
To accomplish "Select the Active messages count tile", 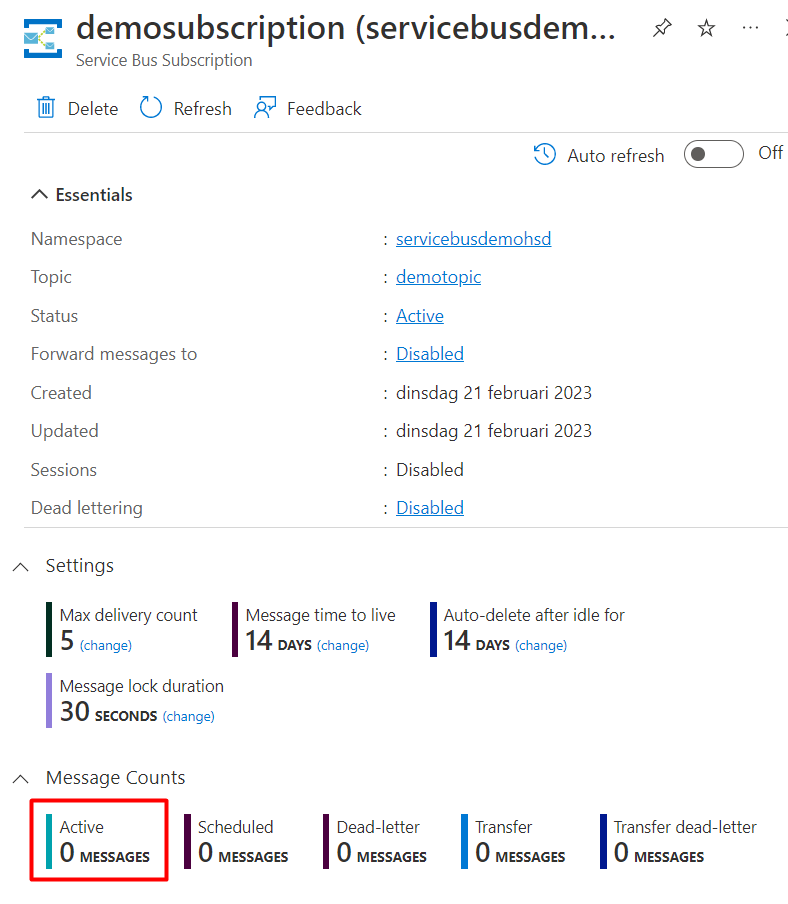I will (x=99, y=841).
